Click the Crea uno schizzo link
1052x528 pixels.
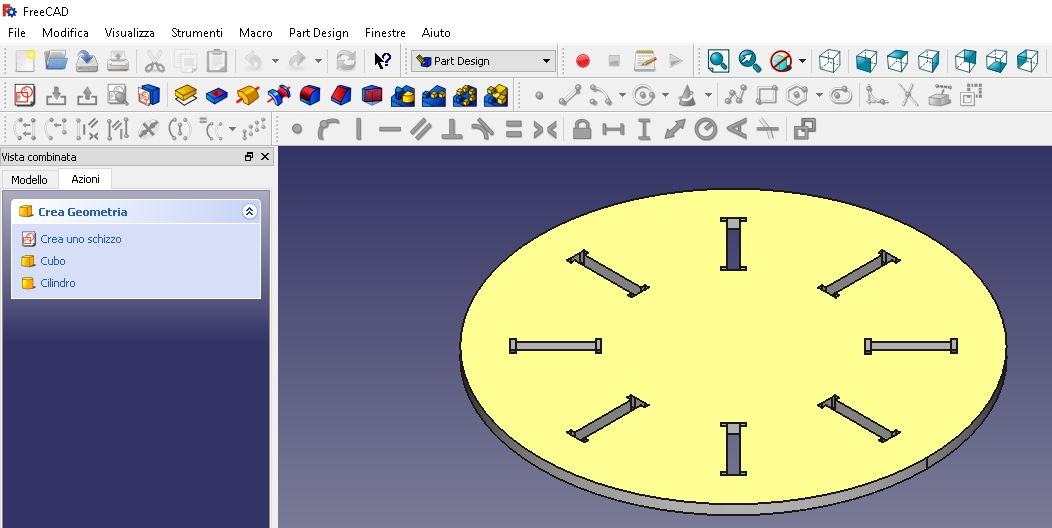click(81, 239)
